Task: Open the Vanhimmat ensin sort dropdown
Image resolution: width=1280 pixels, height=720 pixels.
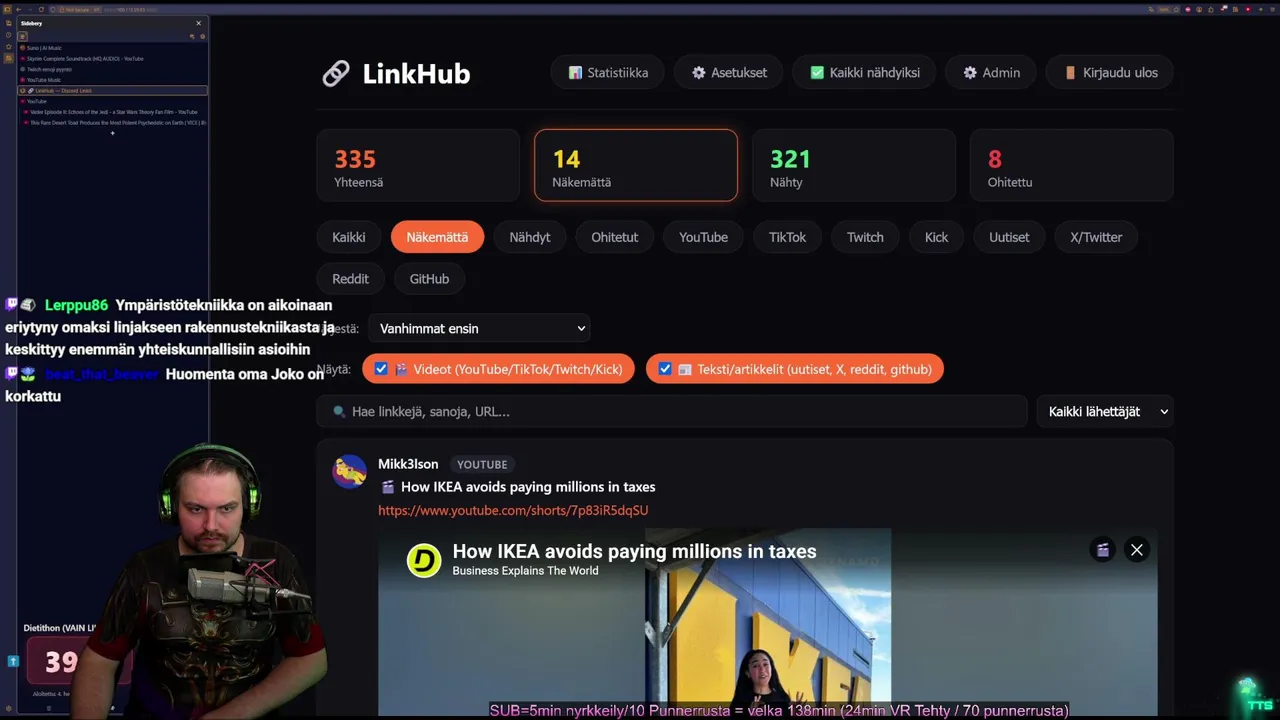Action: (x=479, y=328)
